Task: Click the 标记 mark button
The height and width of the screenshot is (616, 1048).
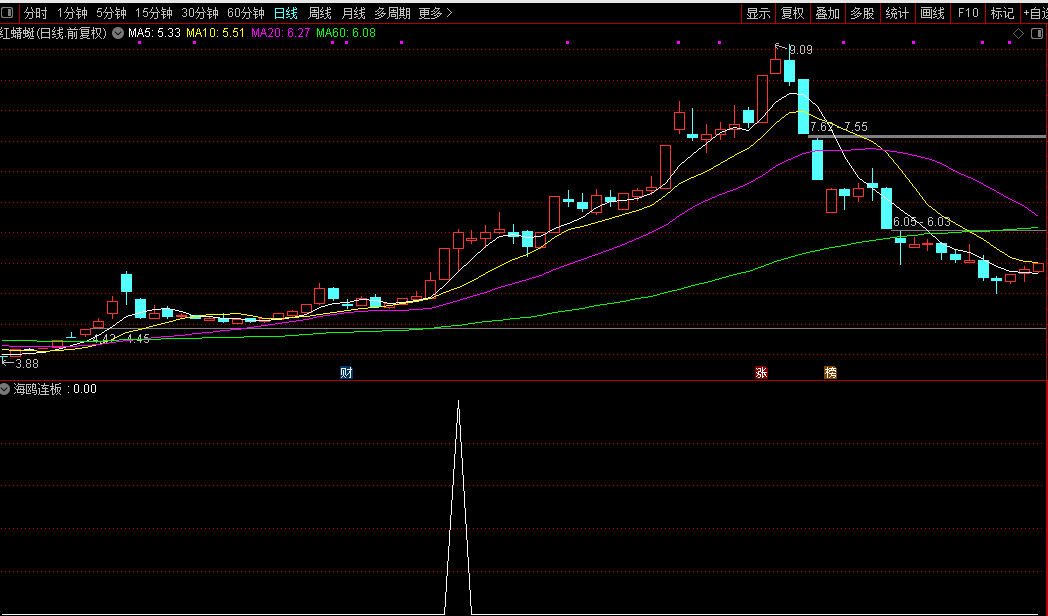Action: [x=1002, y=13]
